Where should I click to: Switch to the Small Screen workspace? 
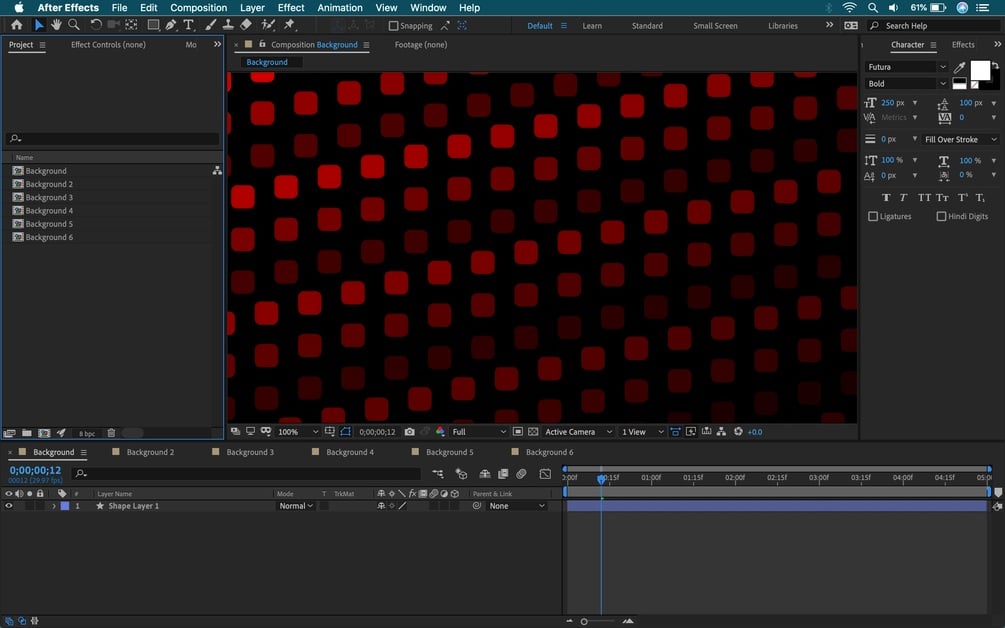point(715,26)
